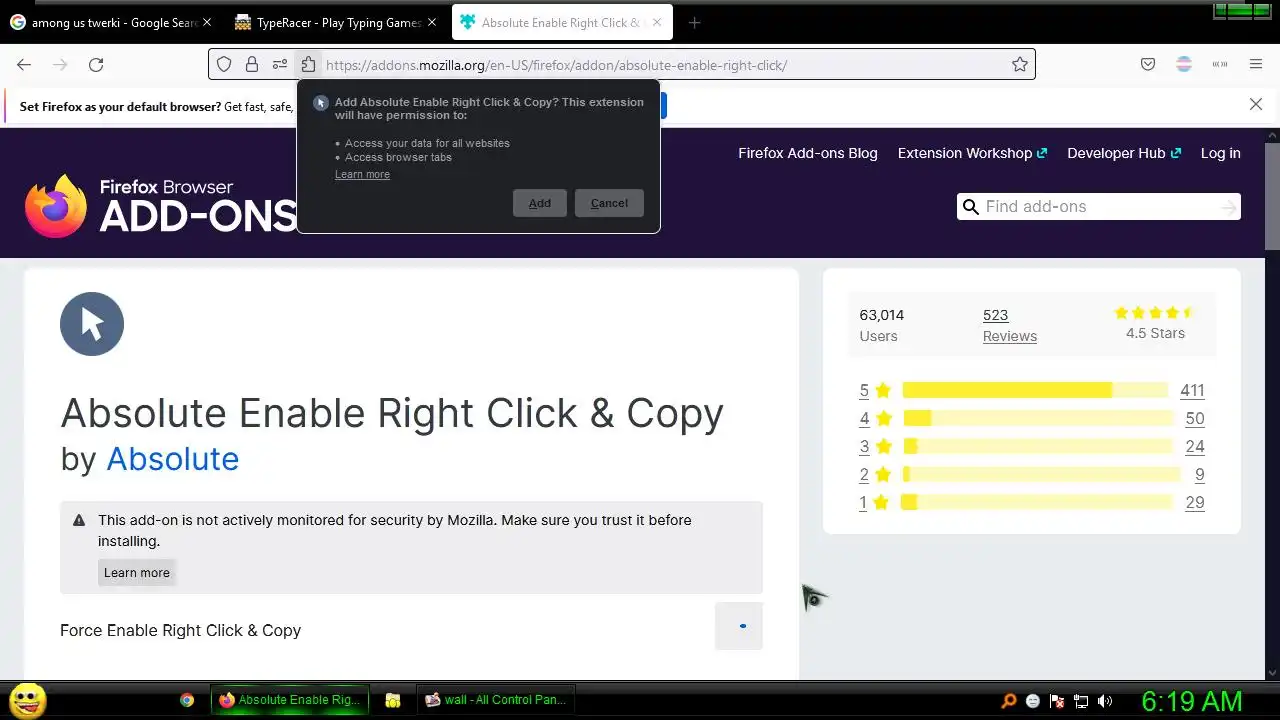The image size is (1280, 720).
Task: Open the 29 one-star reviews count
Action: click(x=1195, y=502)
